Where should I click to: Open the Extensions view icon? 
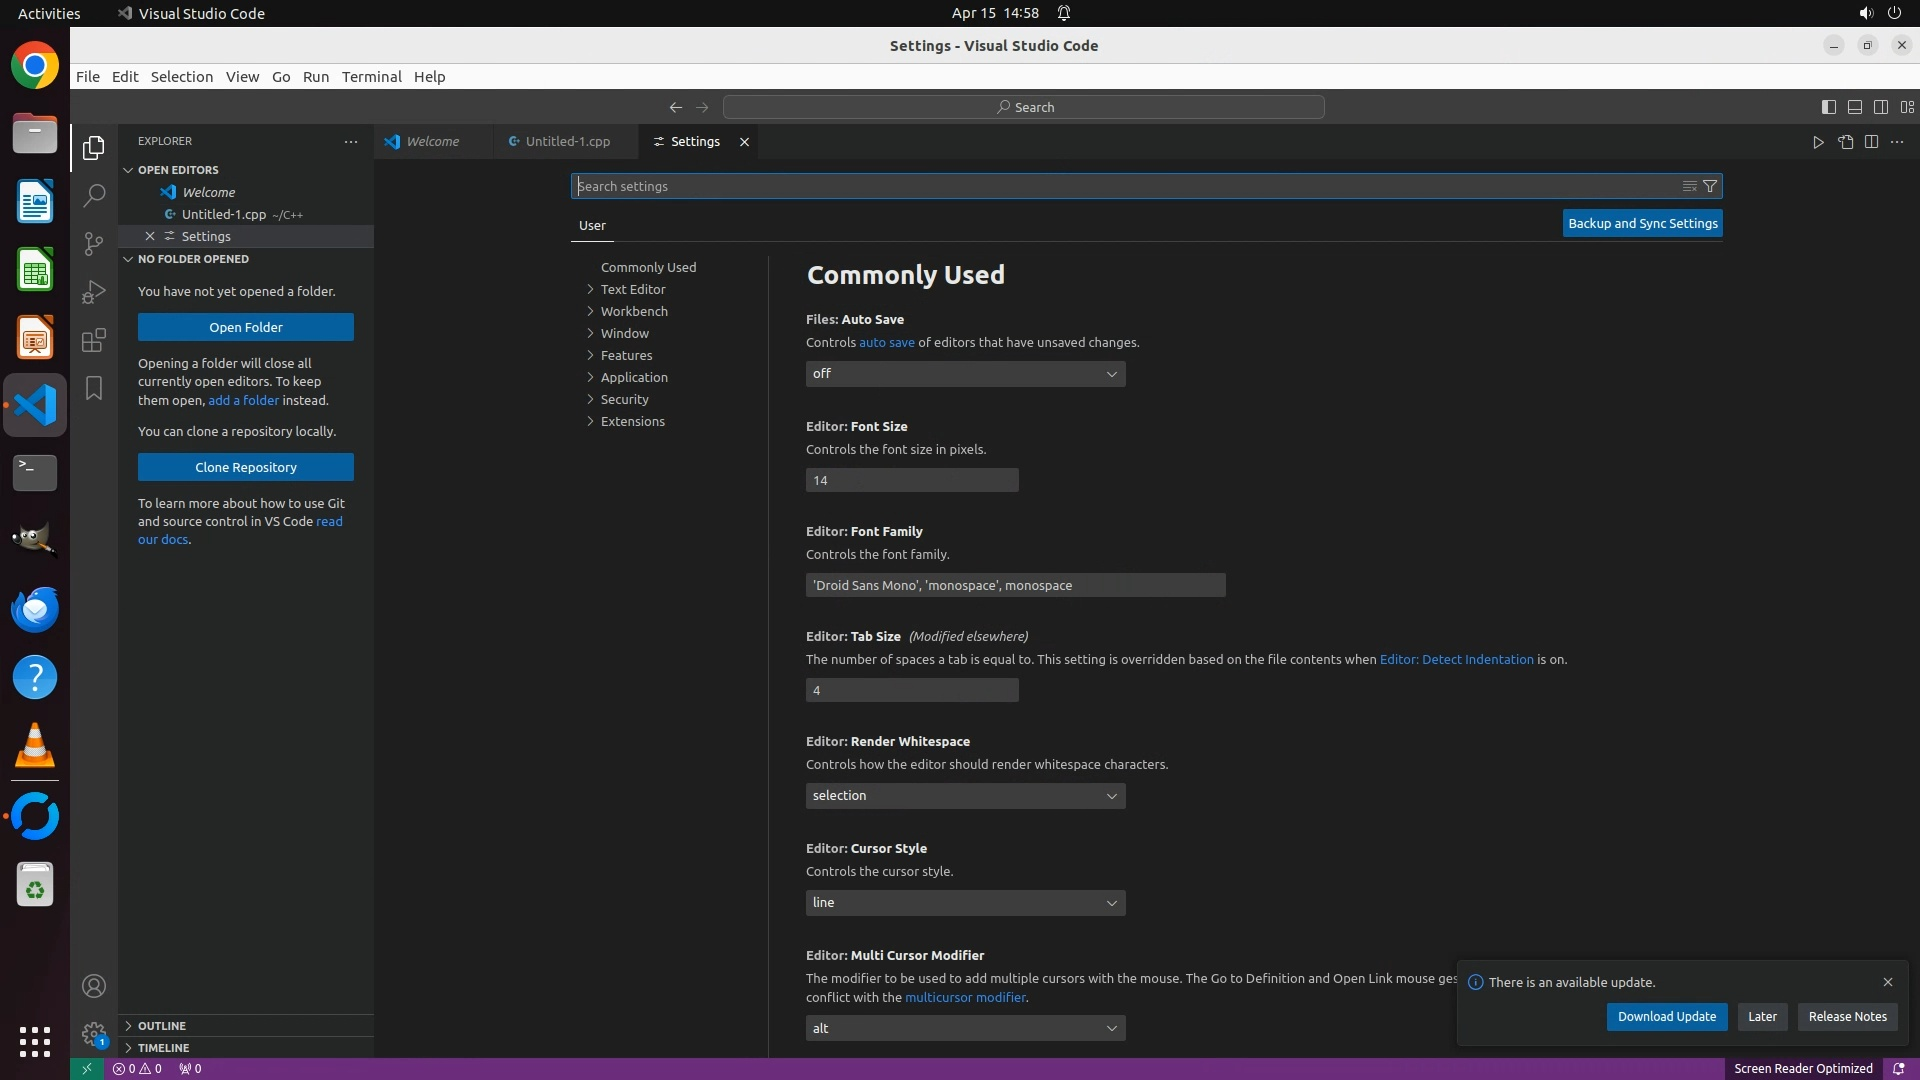point(94,340)
